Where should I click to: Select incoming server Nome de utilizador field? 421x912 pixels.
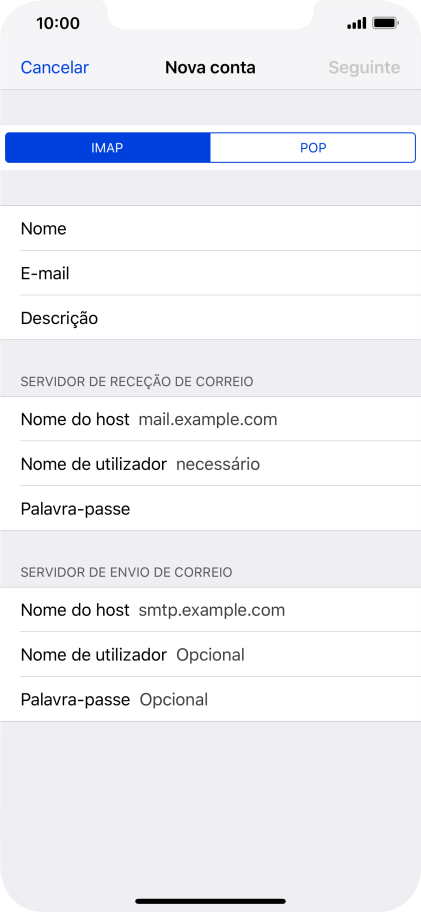click(210, 464)
